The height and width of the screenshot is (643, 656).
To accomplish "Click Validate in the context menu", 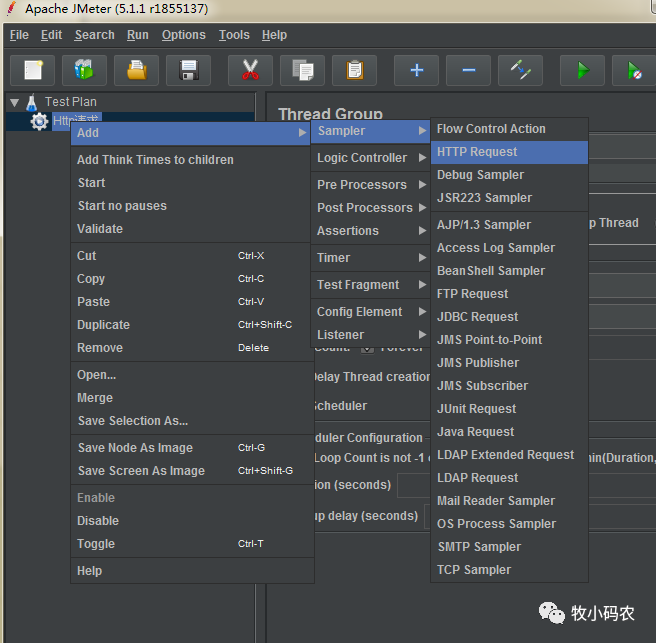I will click(190, 229).
